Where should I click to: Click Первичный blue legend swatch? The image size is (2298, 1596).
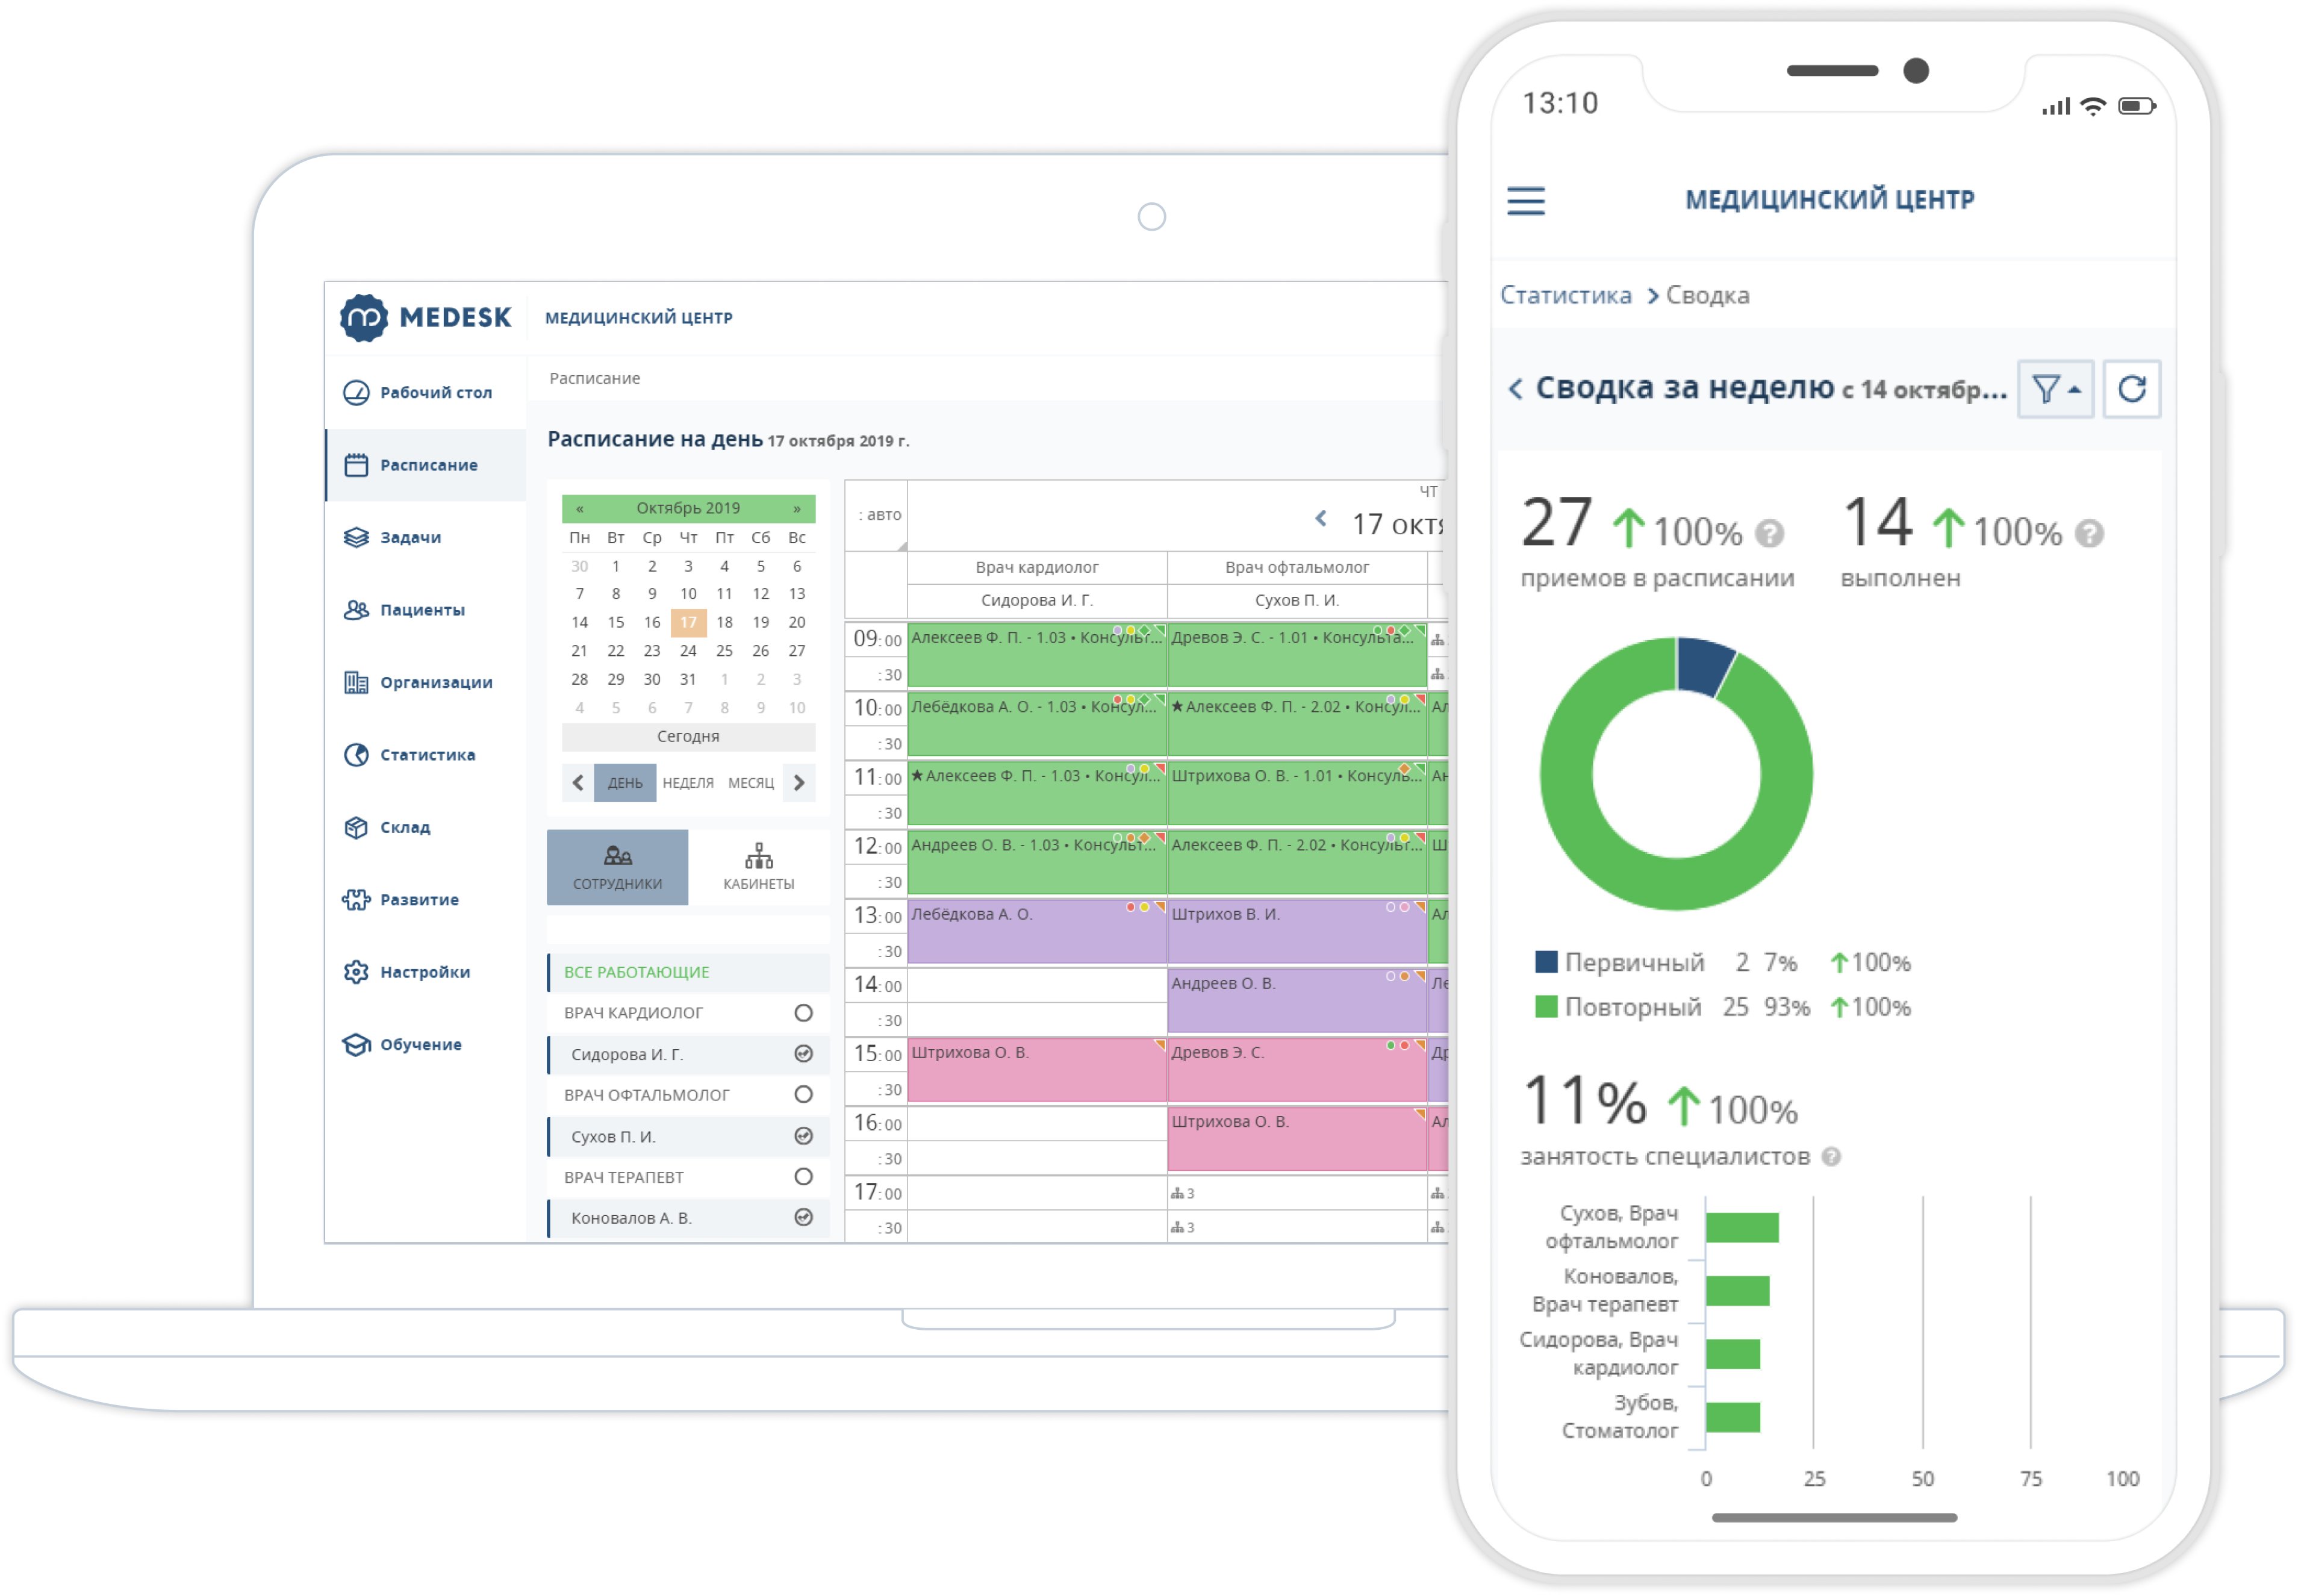1545,962
